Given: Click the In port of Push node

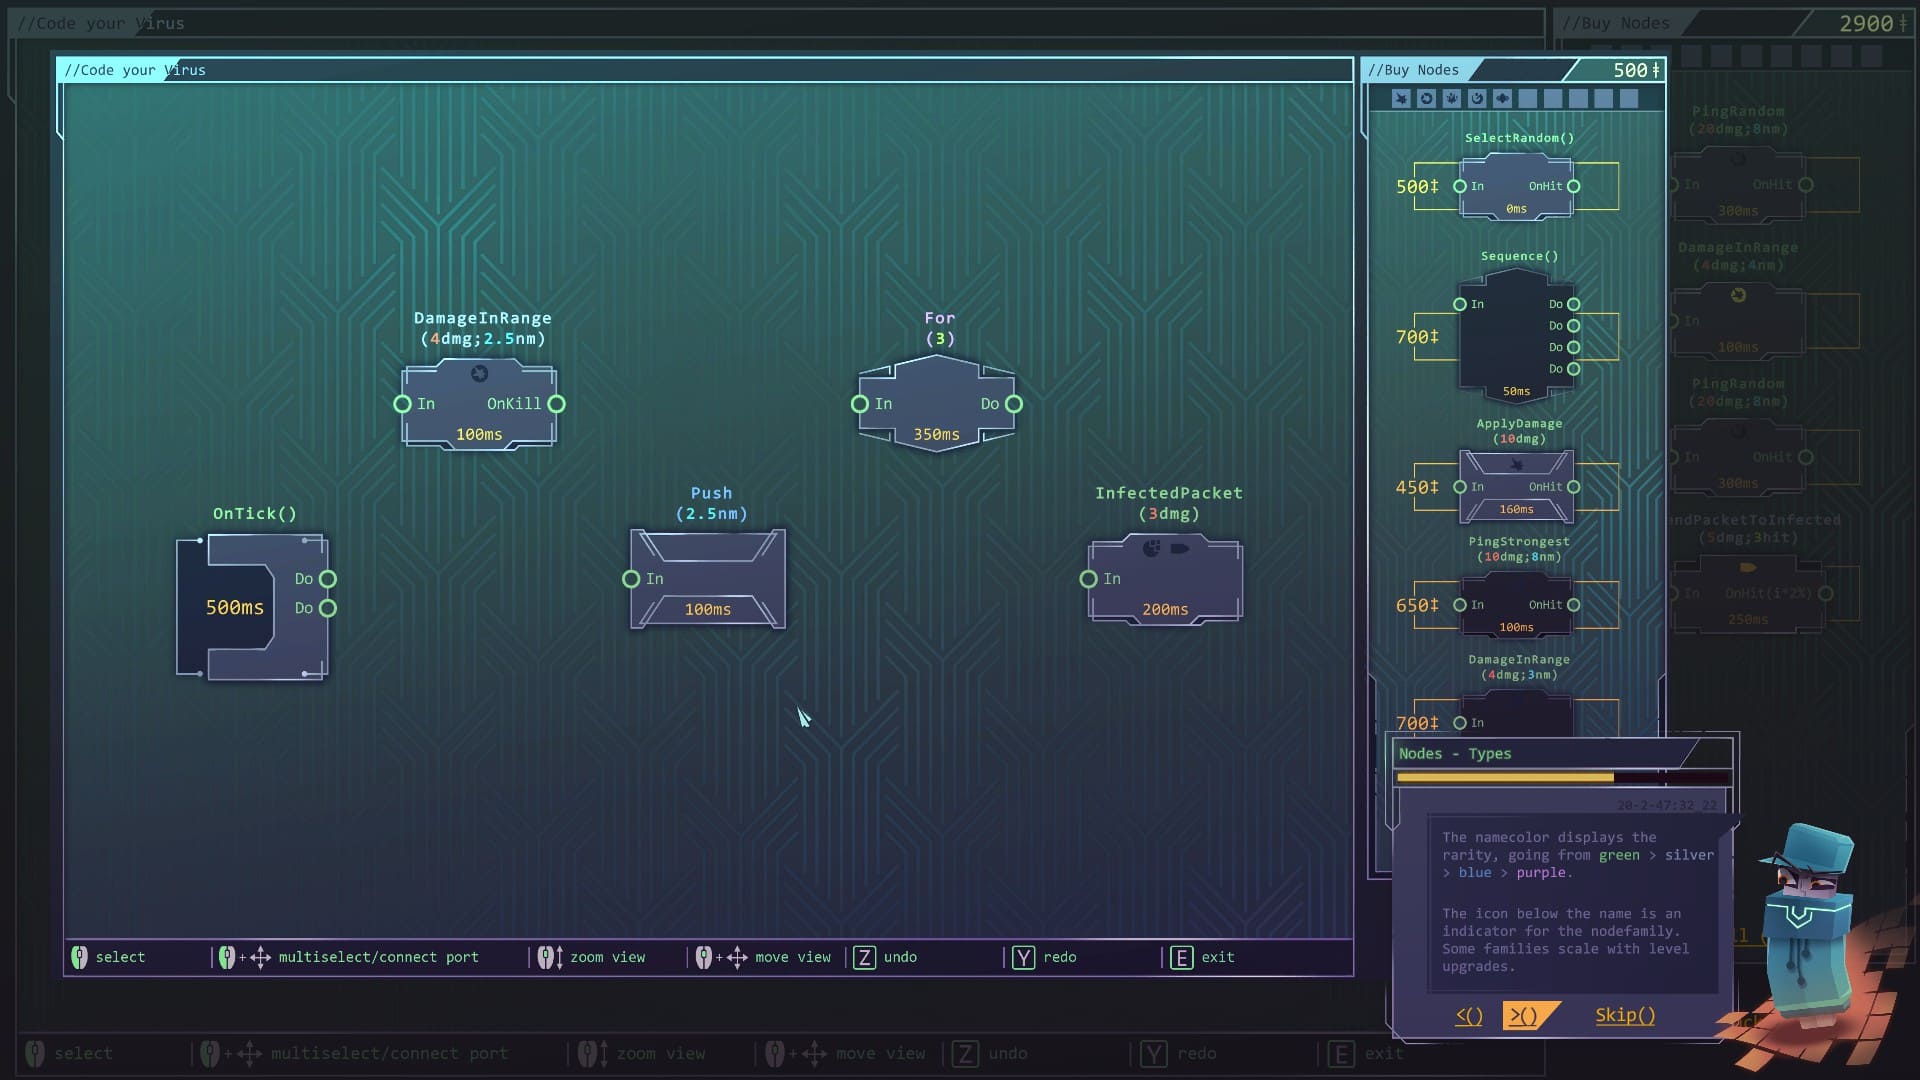Looking at the screenshot, I should point(631,579).
